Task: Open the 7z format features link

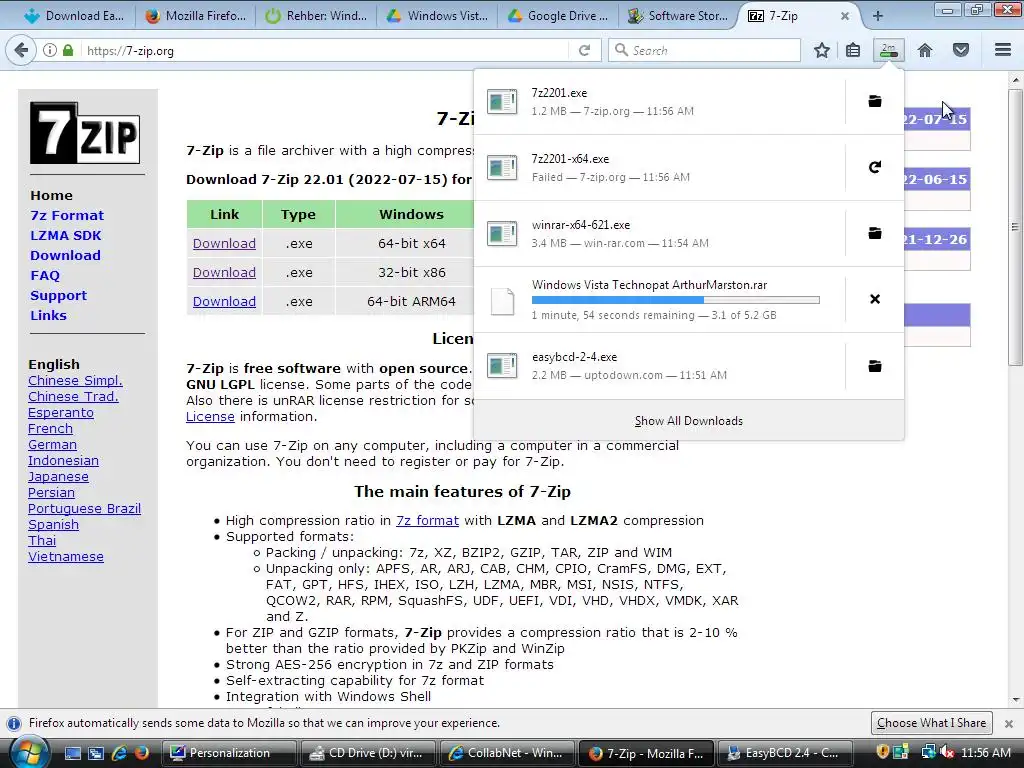Action: coord(427,520)
